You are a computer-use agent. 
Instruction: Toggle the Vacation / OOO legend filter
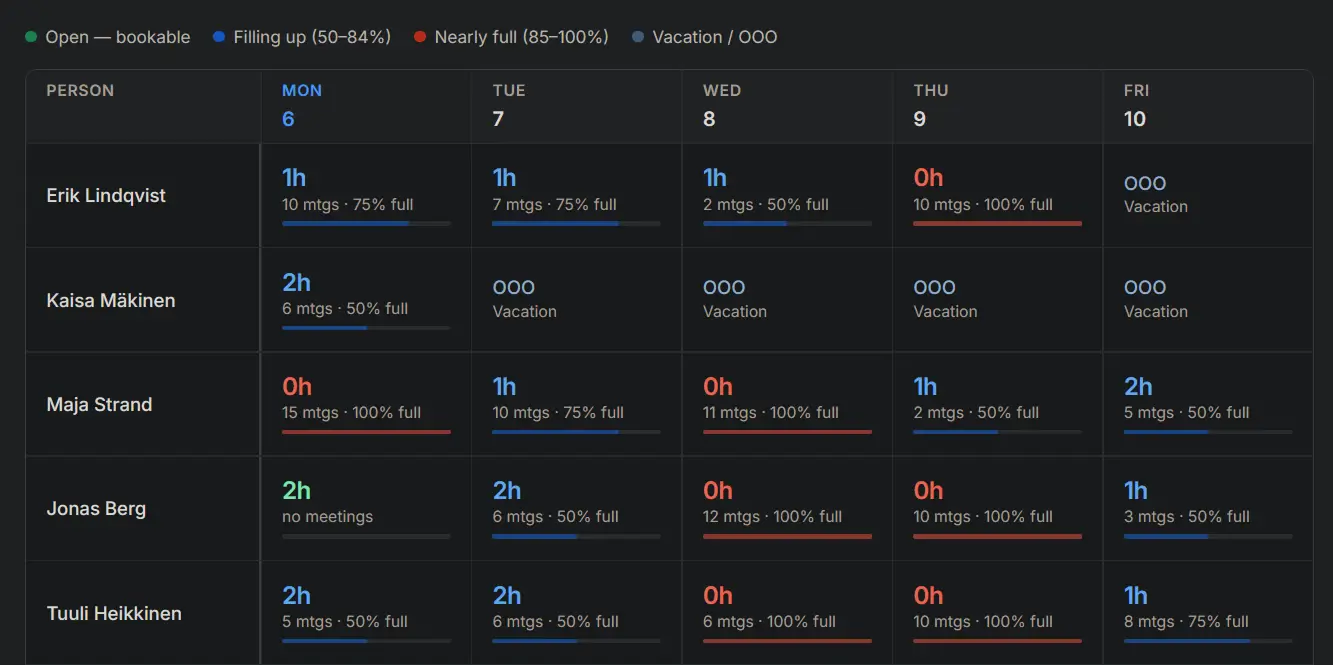[x=704, y=36]
